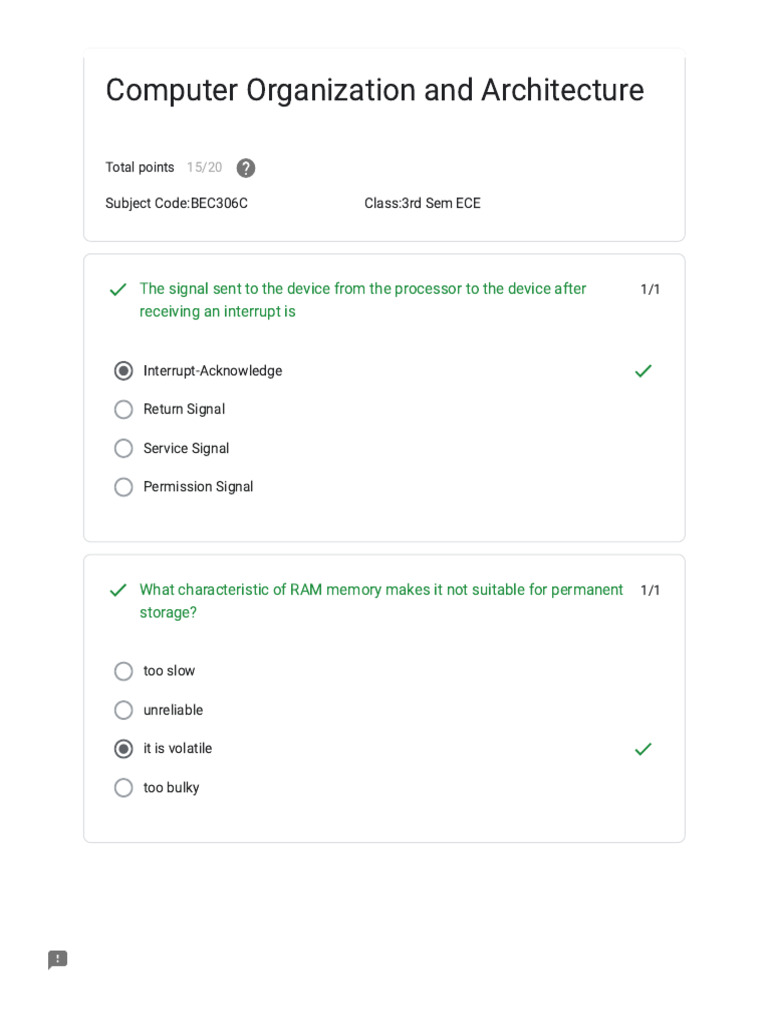Choose the unreliable radio button

click(x=124, y=710)
